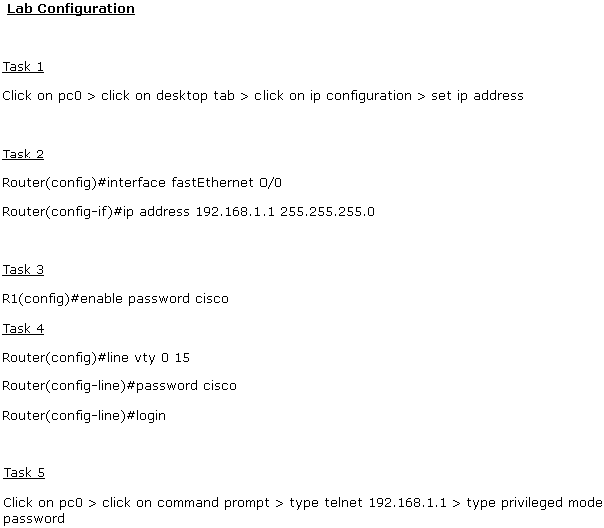
Task: Open the underlined Task 3 heading
Action: pos(23,270)
